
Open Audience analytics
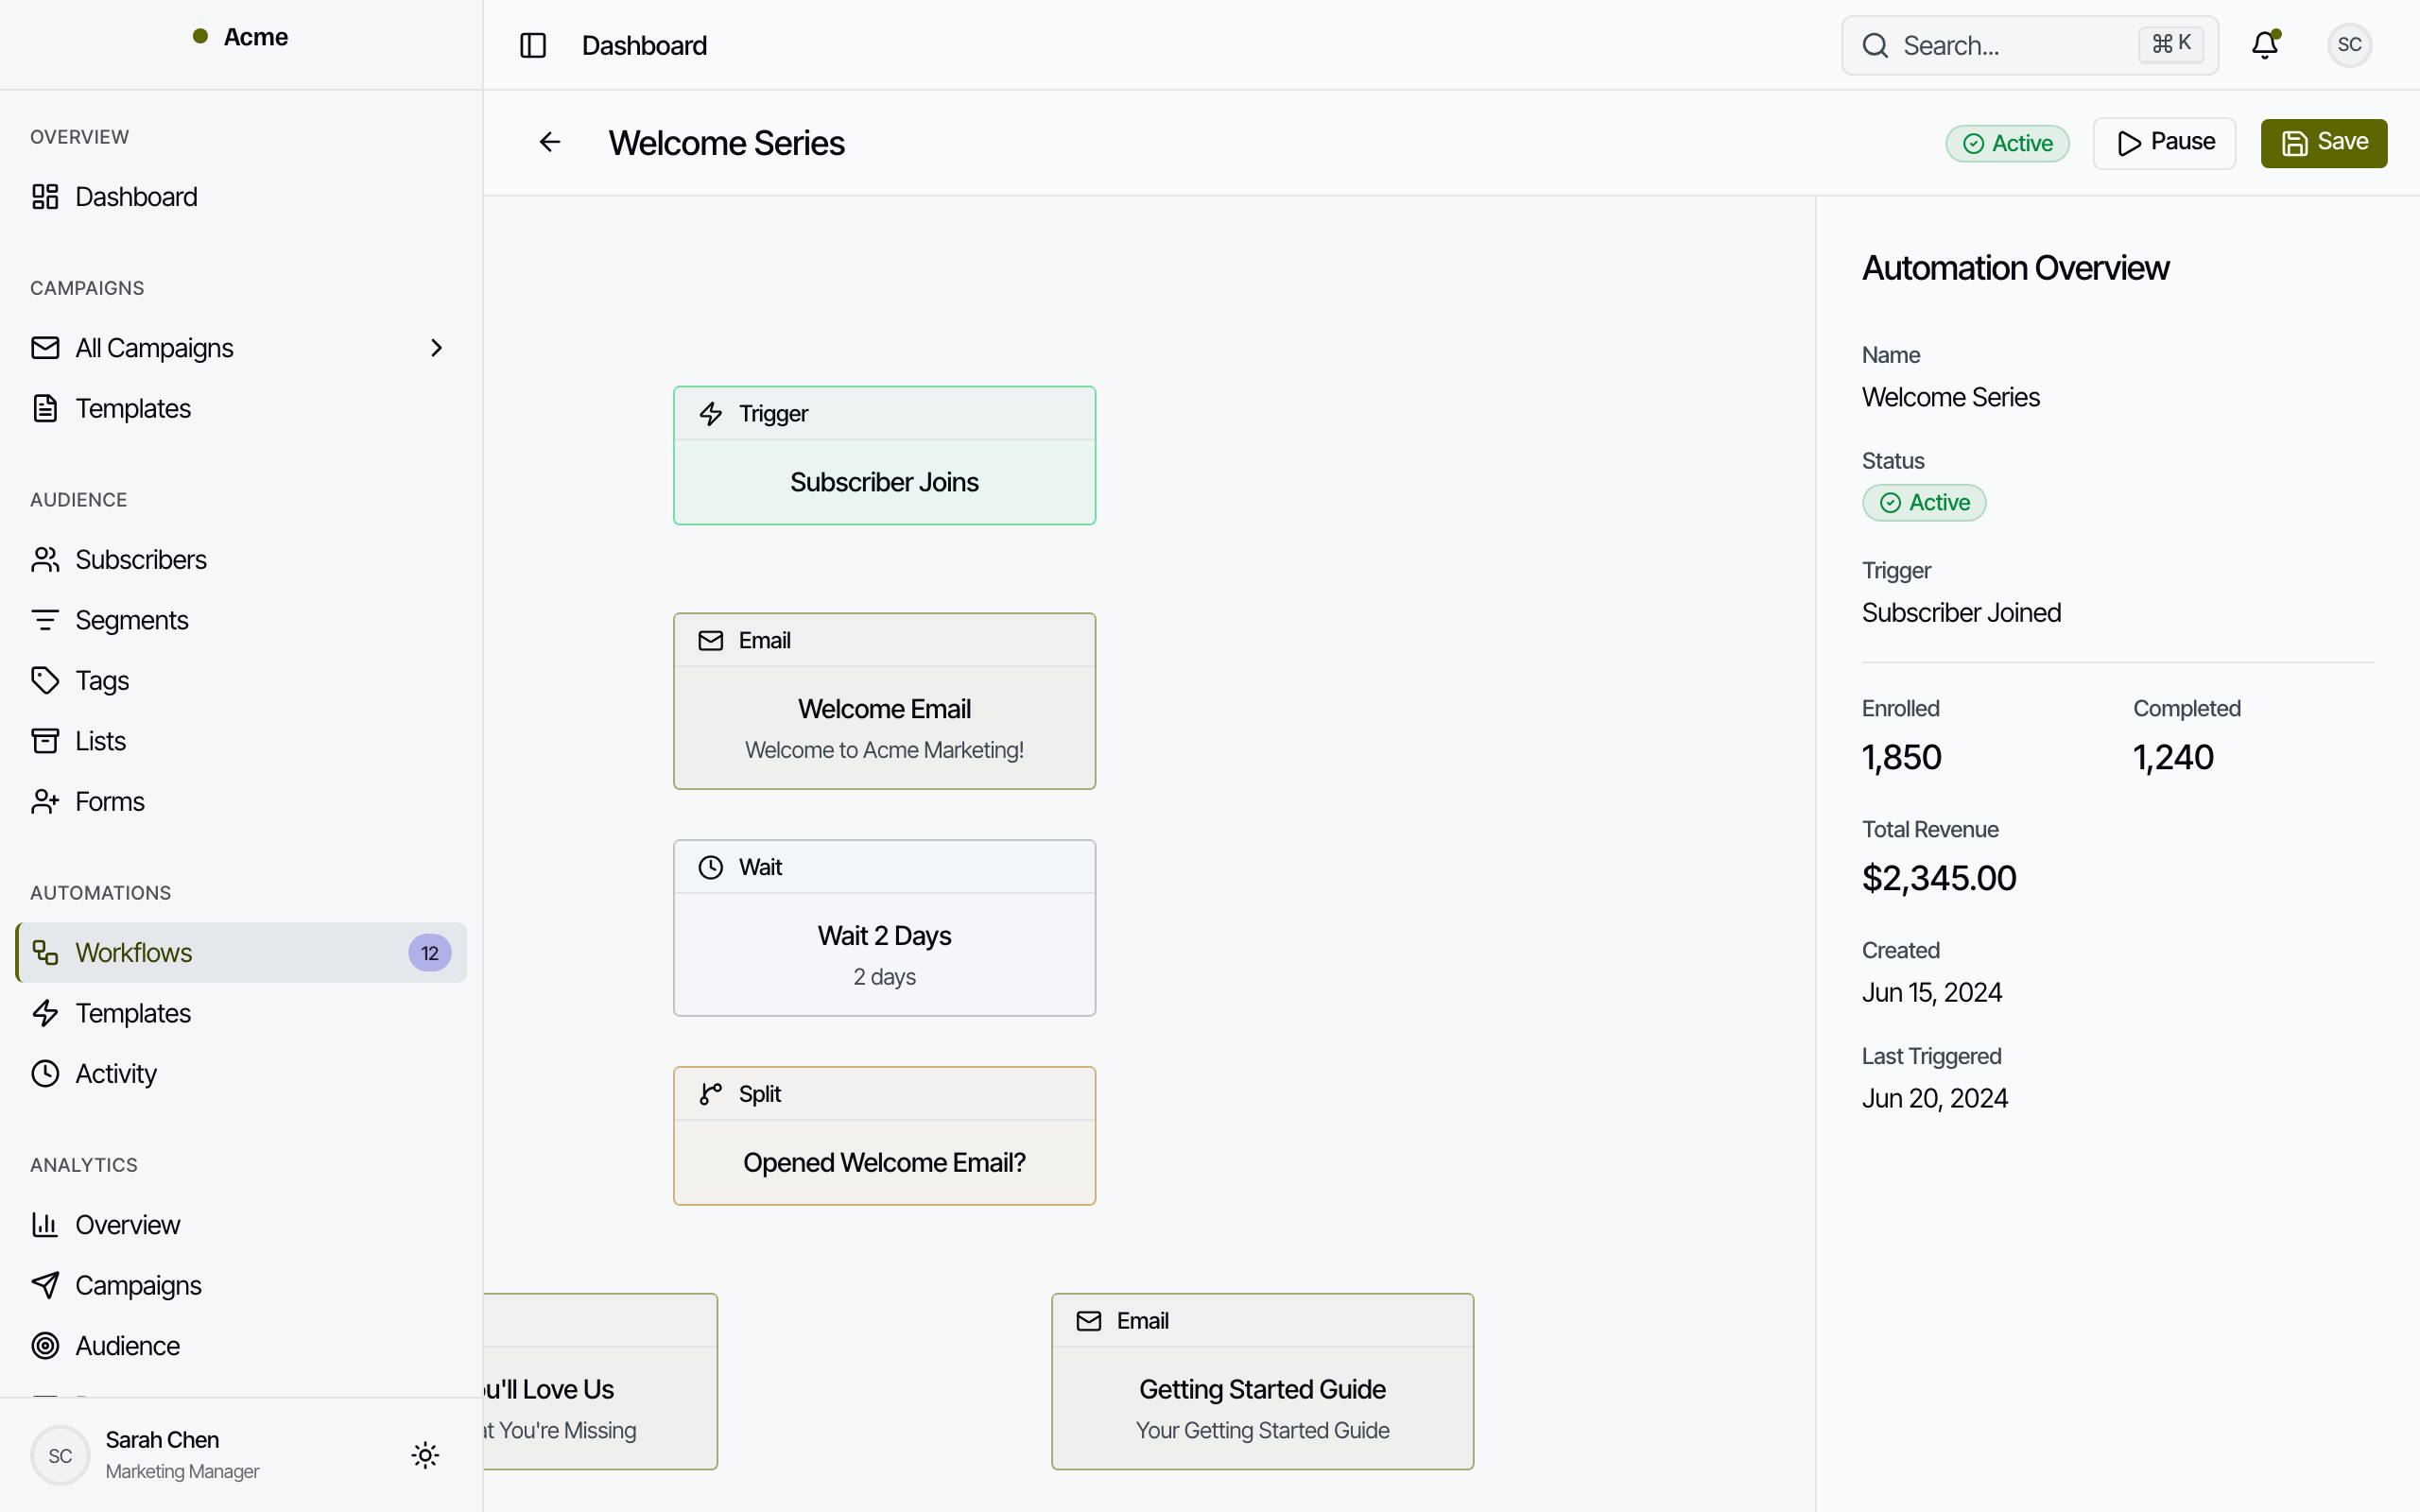coord(241,1345)
